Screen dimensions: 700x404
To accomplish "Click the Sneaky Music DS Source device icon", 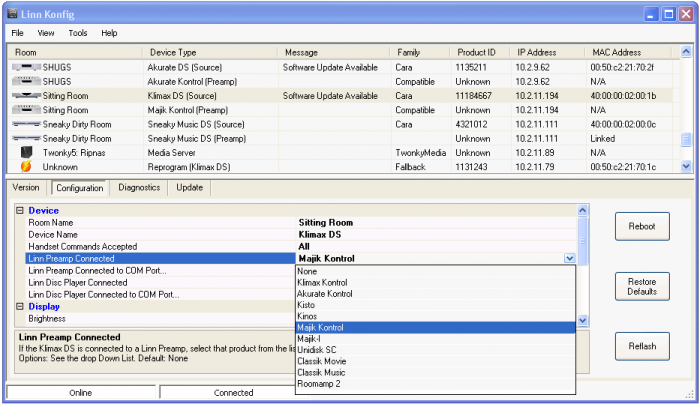I will [26, 124].
